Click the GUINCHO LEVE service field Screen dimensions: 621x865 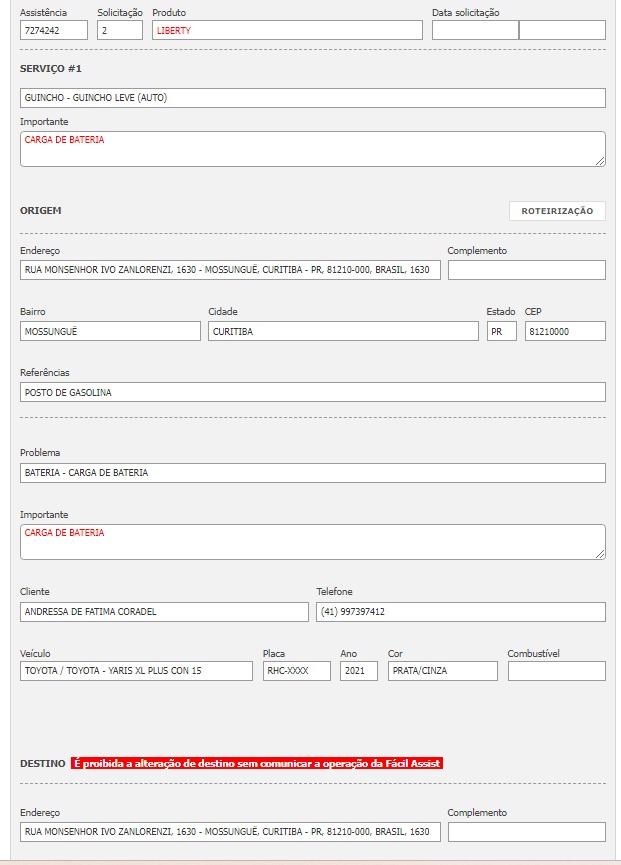coord(312,98)
